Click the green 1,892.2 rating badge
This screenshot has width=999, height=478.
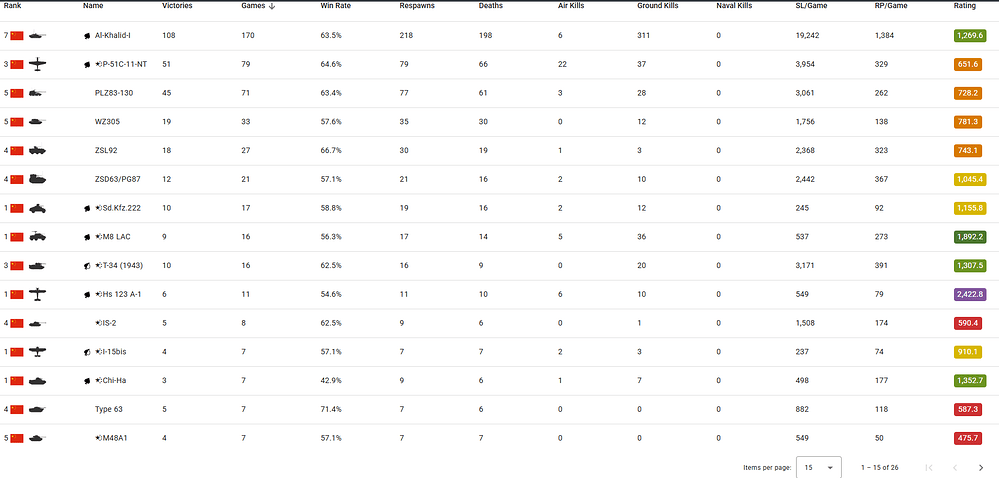click(969, 237)
